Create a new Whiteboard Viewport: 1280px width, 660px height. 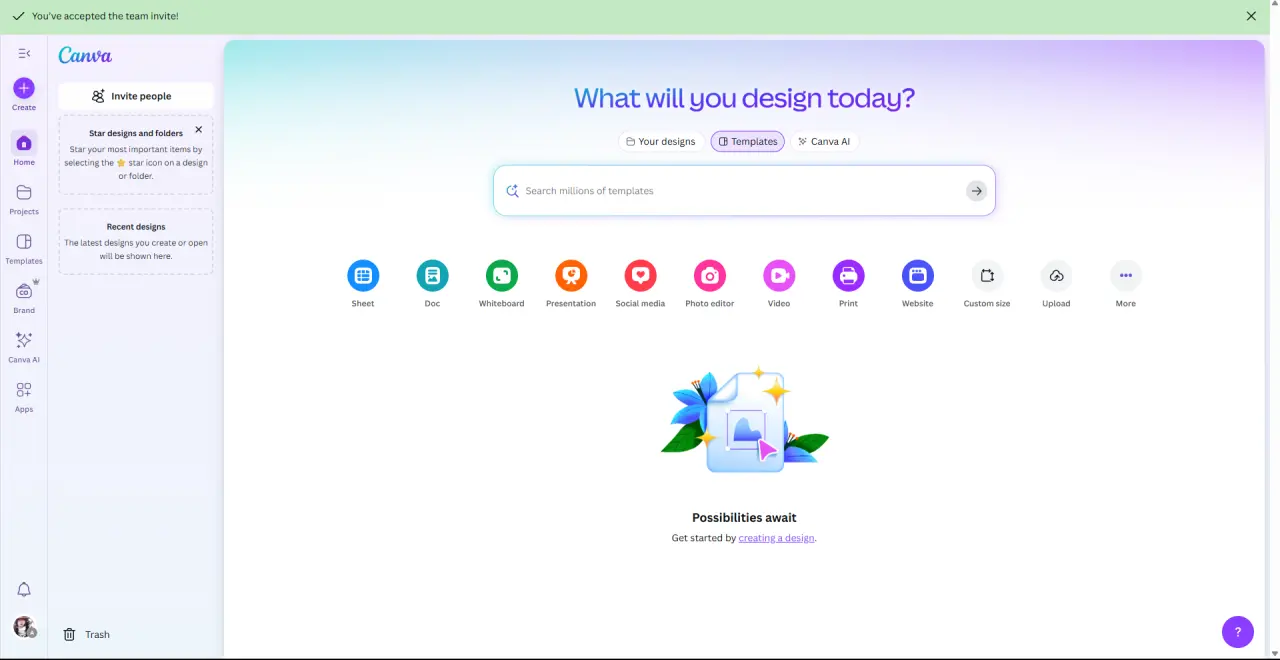(x=502, y=283)
